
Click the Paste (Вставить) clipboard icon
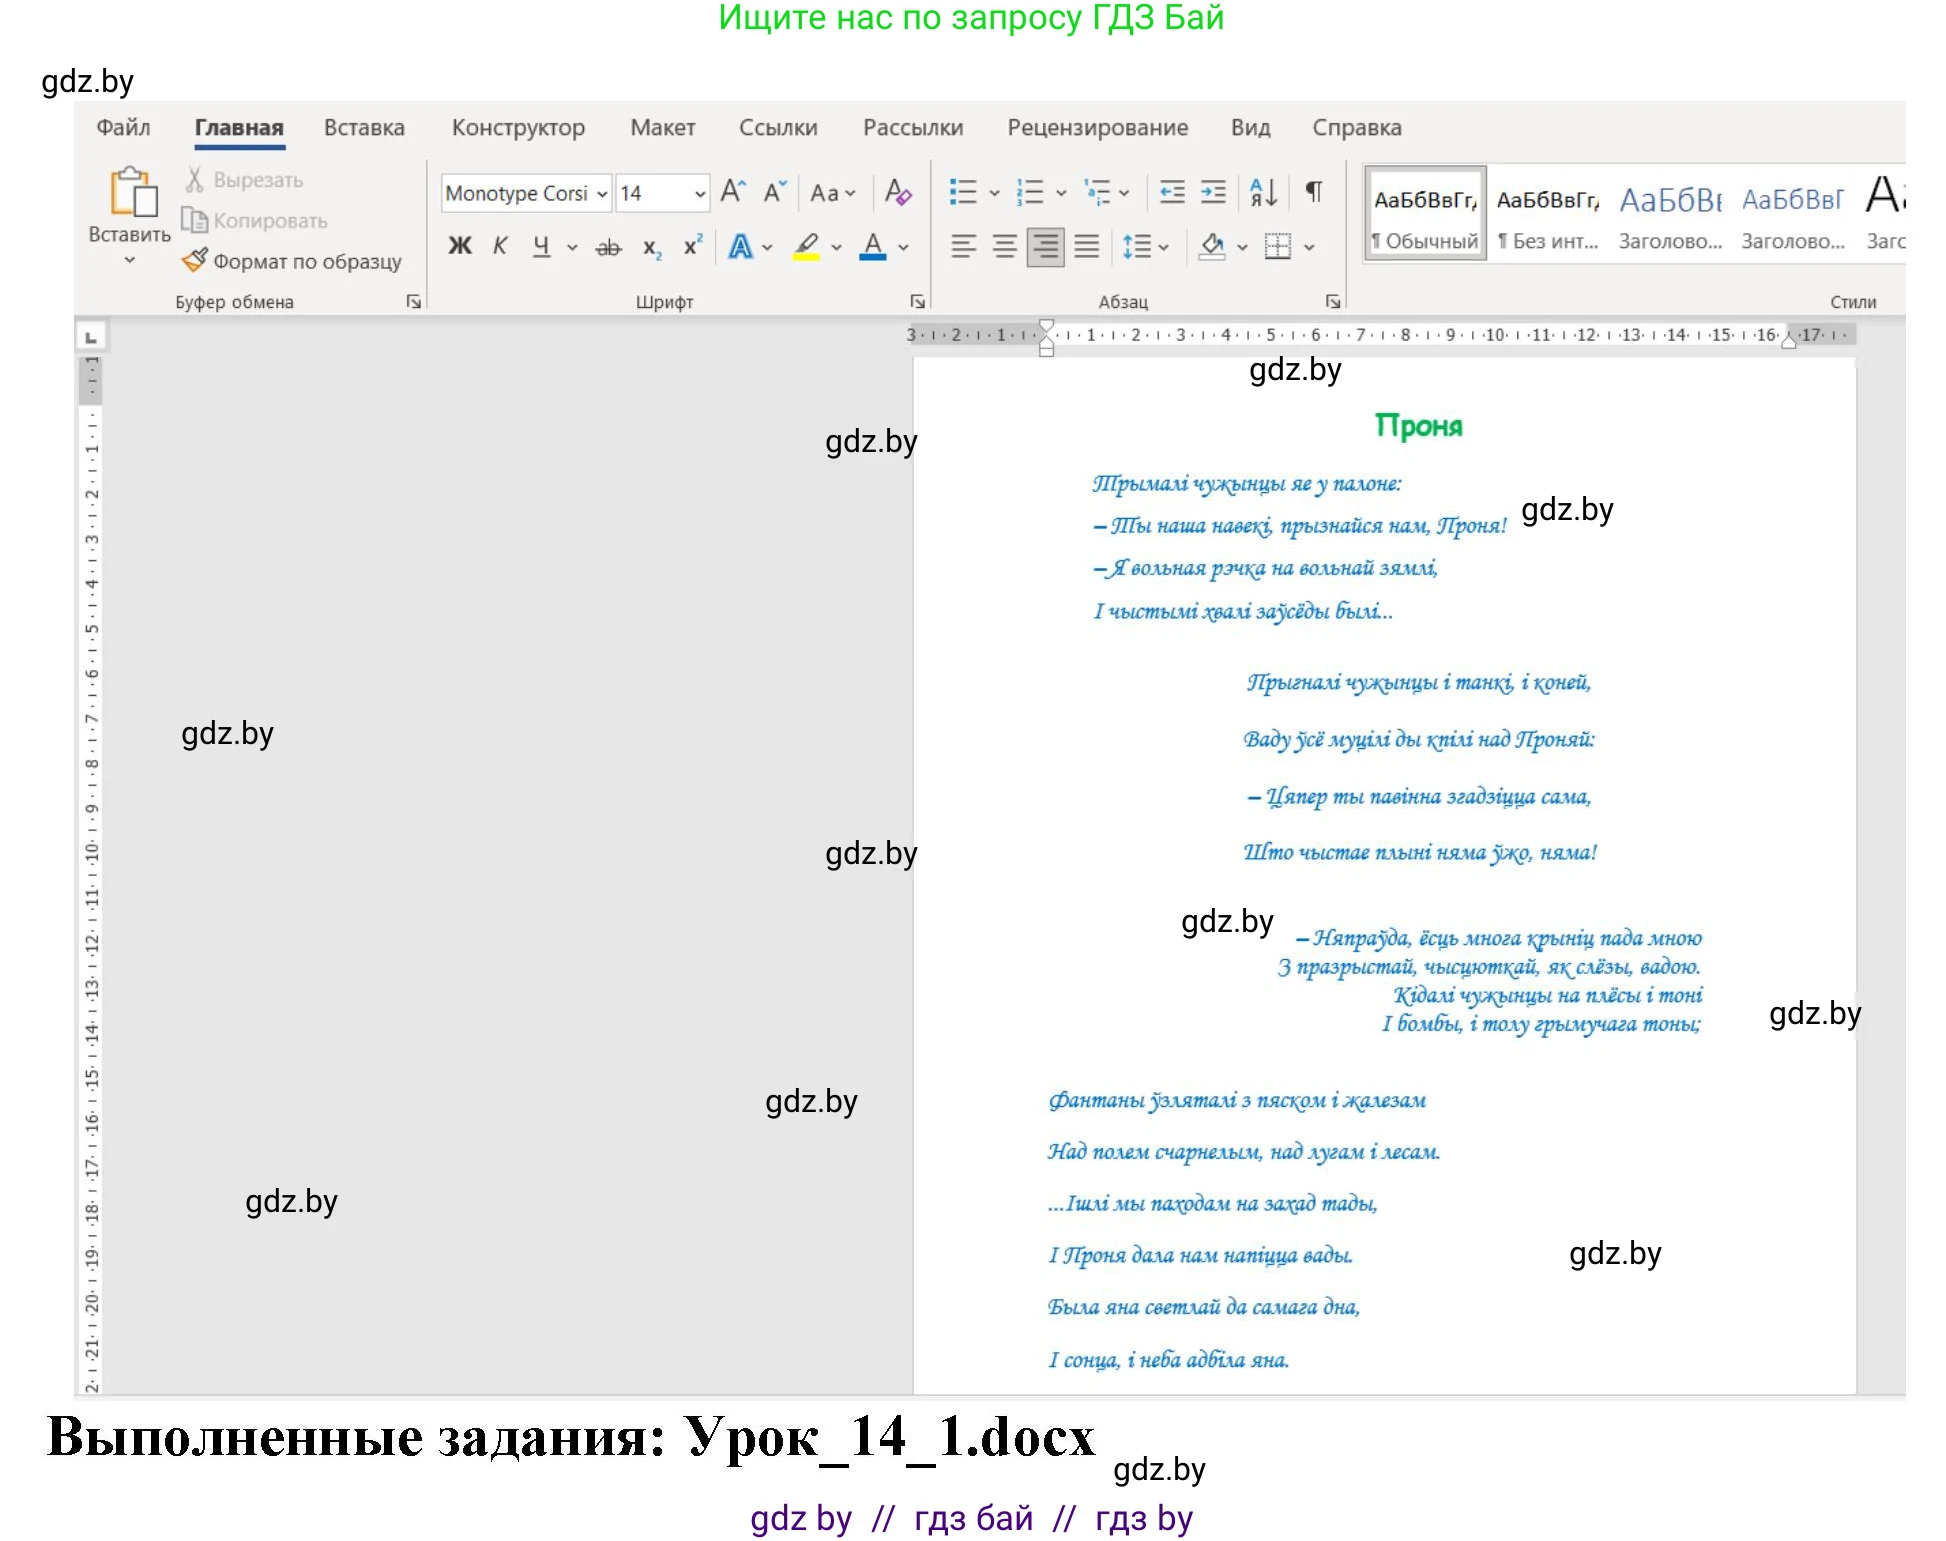pyautogui.click(x=131, y=193)
